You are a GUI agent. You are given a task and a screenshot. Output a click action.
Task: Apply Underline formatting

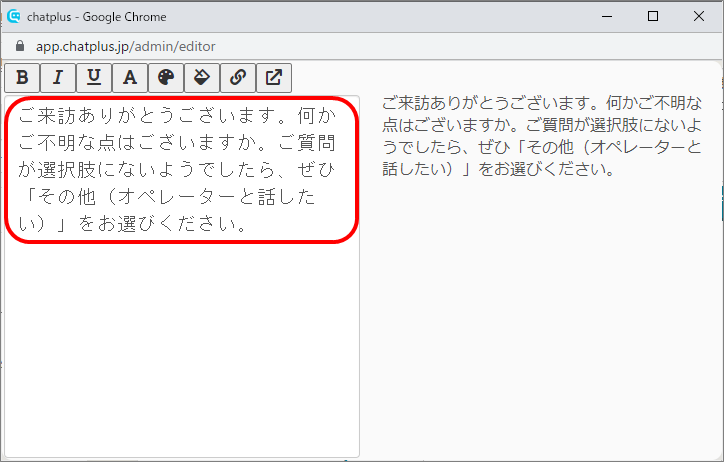(94, 78)
